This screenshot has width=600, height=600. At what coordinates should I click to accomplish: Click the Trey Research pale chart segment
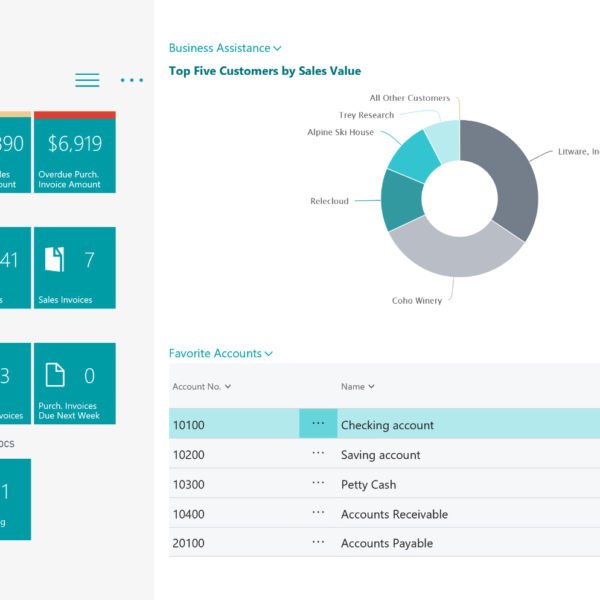click(446, 142)
